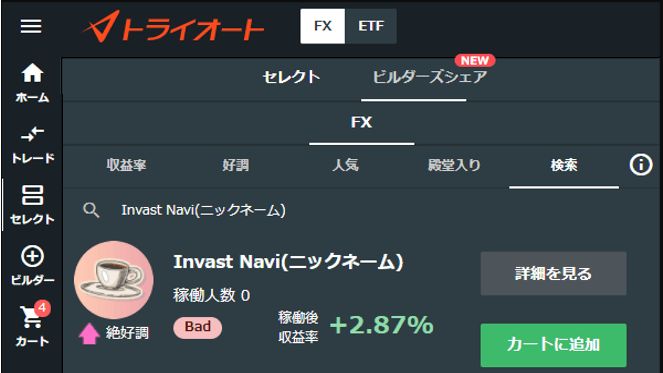Open Builder (ビルダー) plus icon

tap(32, 266)
